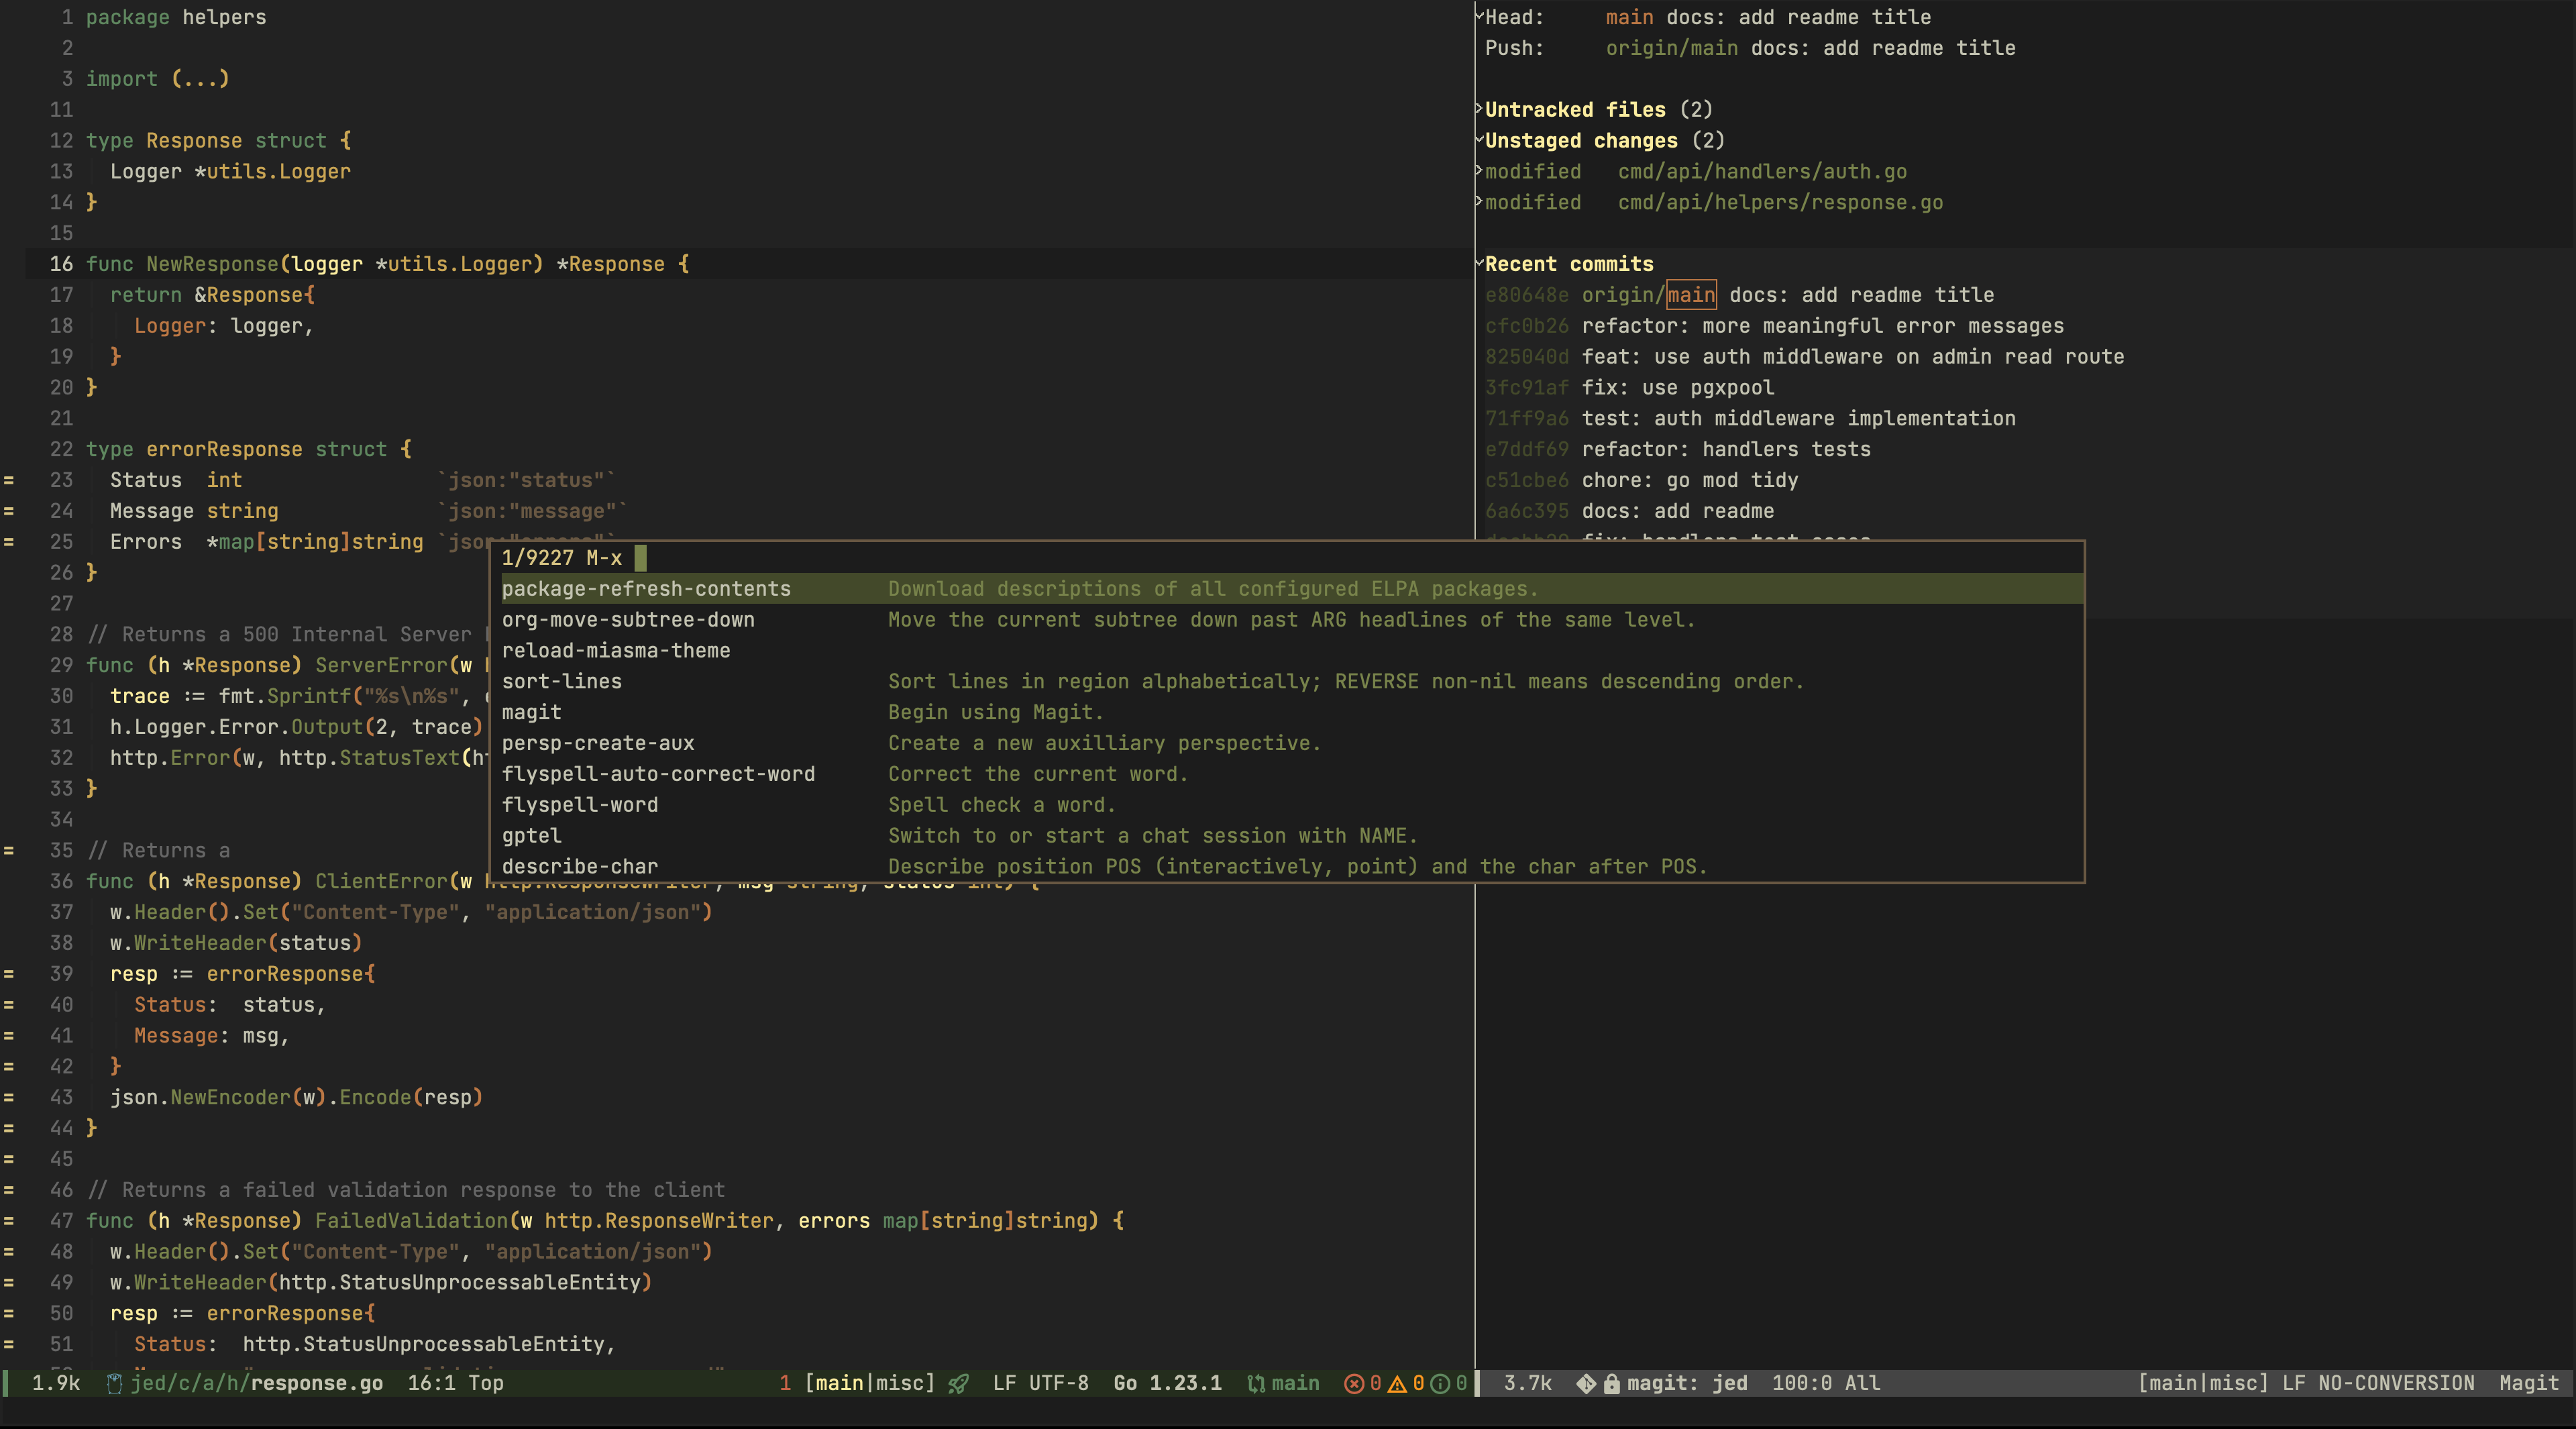2576x1429 pixels.
Task: Open commit e7ddf69 refactor handlers tests
Action: (1677, 450)
